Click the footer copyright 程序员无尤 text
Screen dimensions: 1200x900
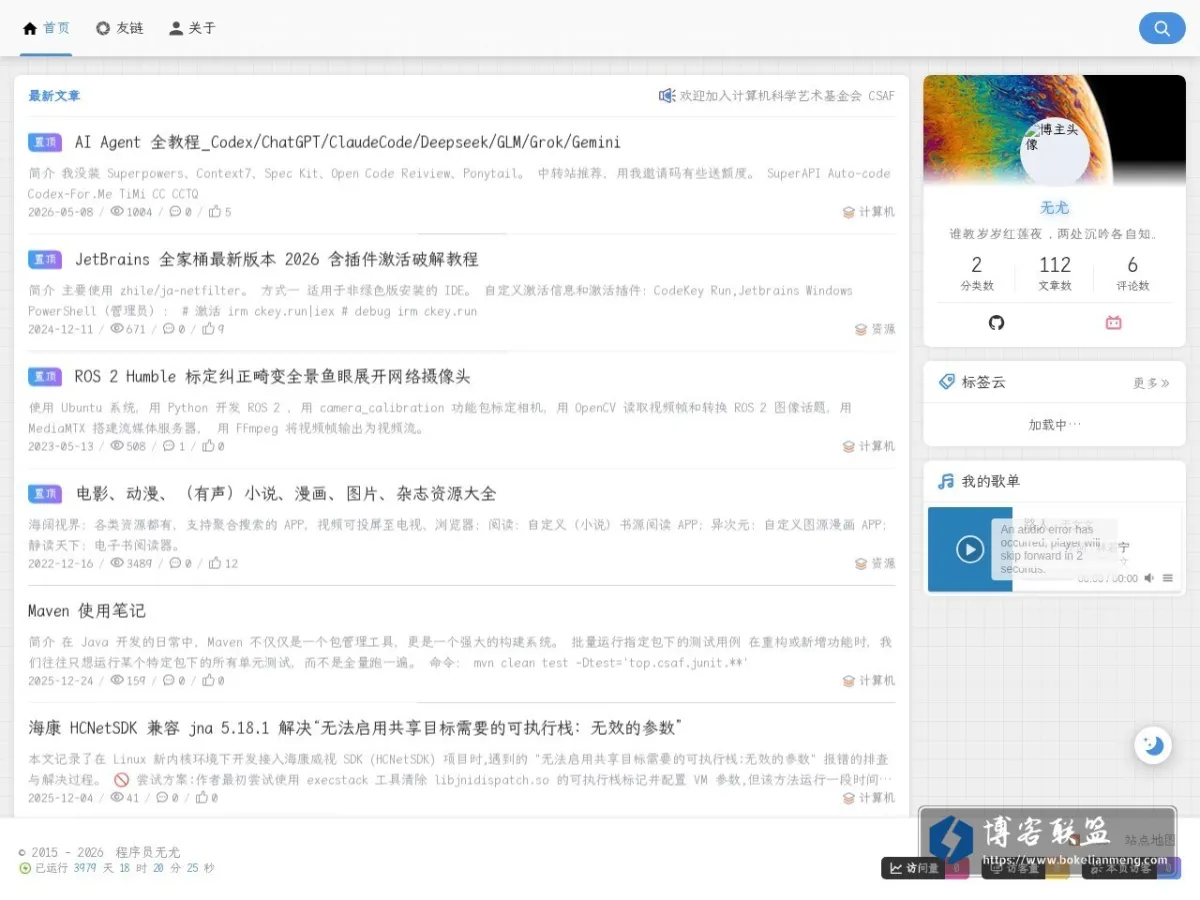(148, 852)
